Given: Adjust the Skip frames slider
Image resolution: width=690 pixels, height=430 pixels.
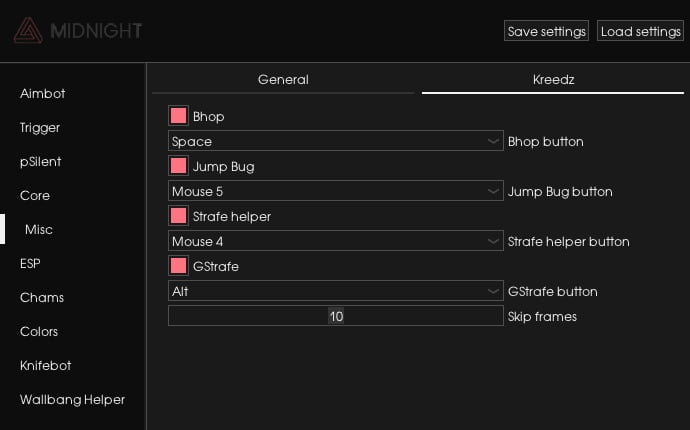Looking at the screenshot, I should [x=336, y=316].
